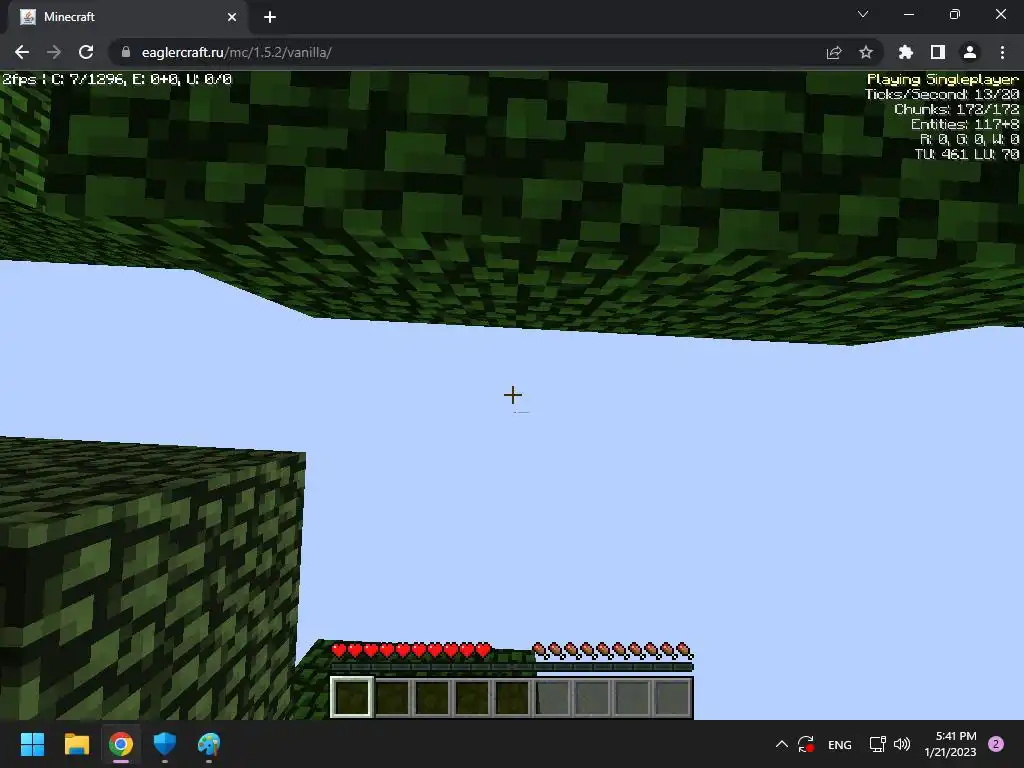Open a new browser tab

tap(270, 17)
